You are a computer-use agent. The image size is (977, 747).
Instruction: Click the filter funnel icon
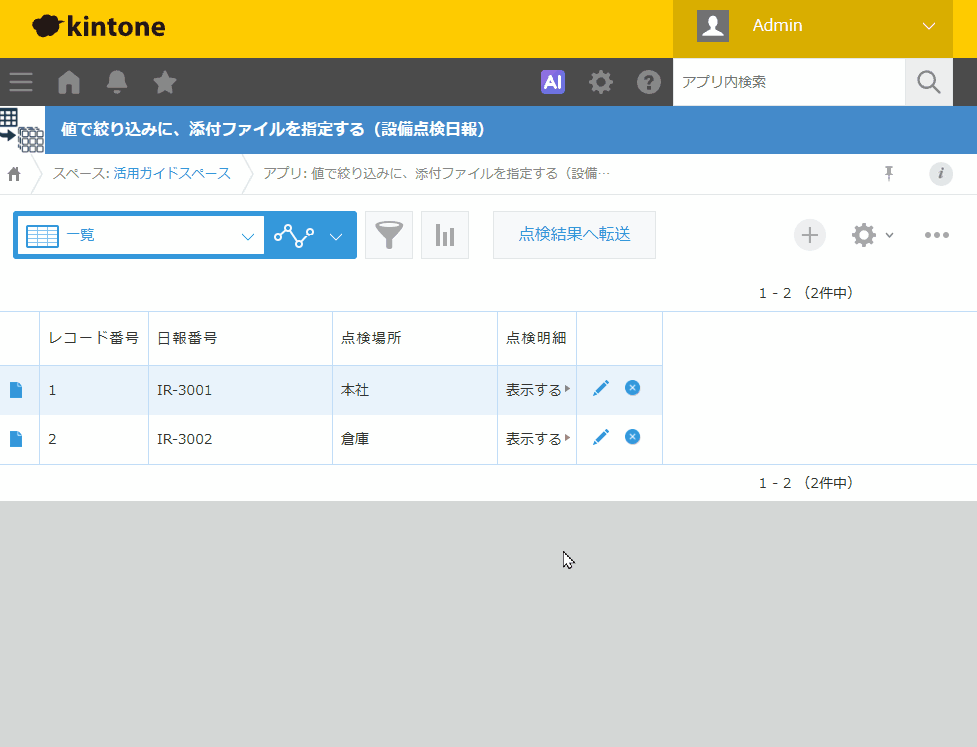pyautogui.click(x=389, y=235)
